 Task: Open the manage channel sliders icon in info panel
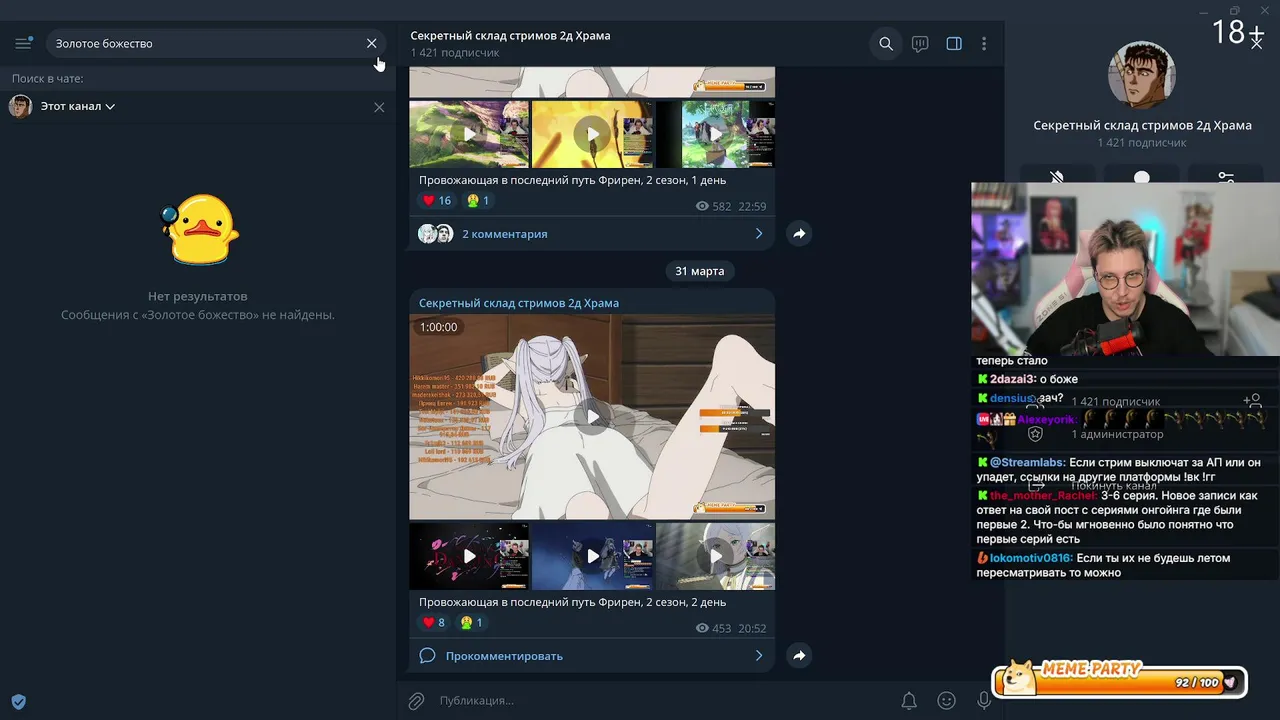(x=1226, y=178)
